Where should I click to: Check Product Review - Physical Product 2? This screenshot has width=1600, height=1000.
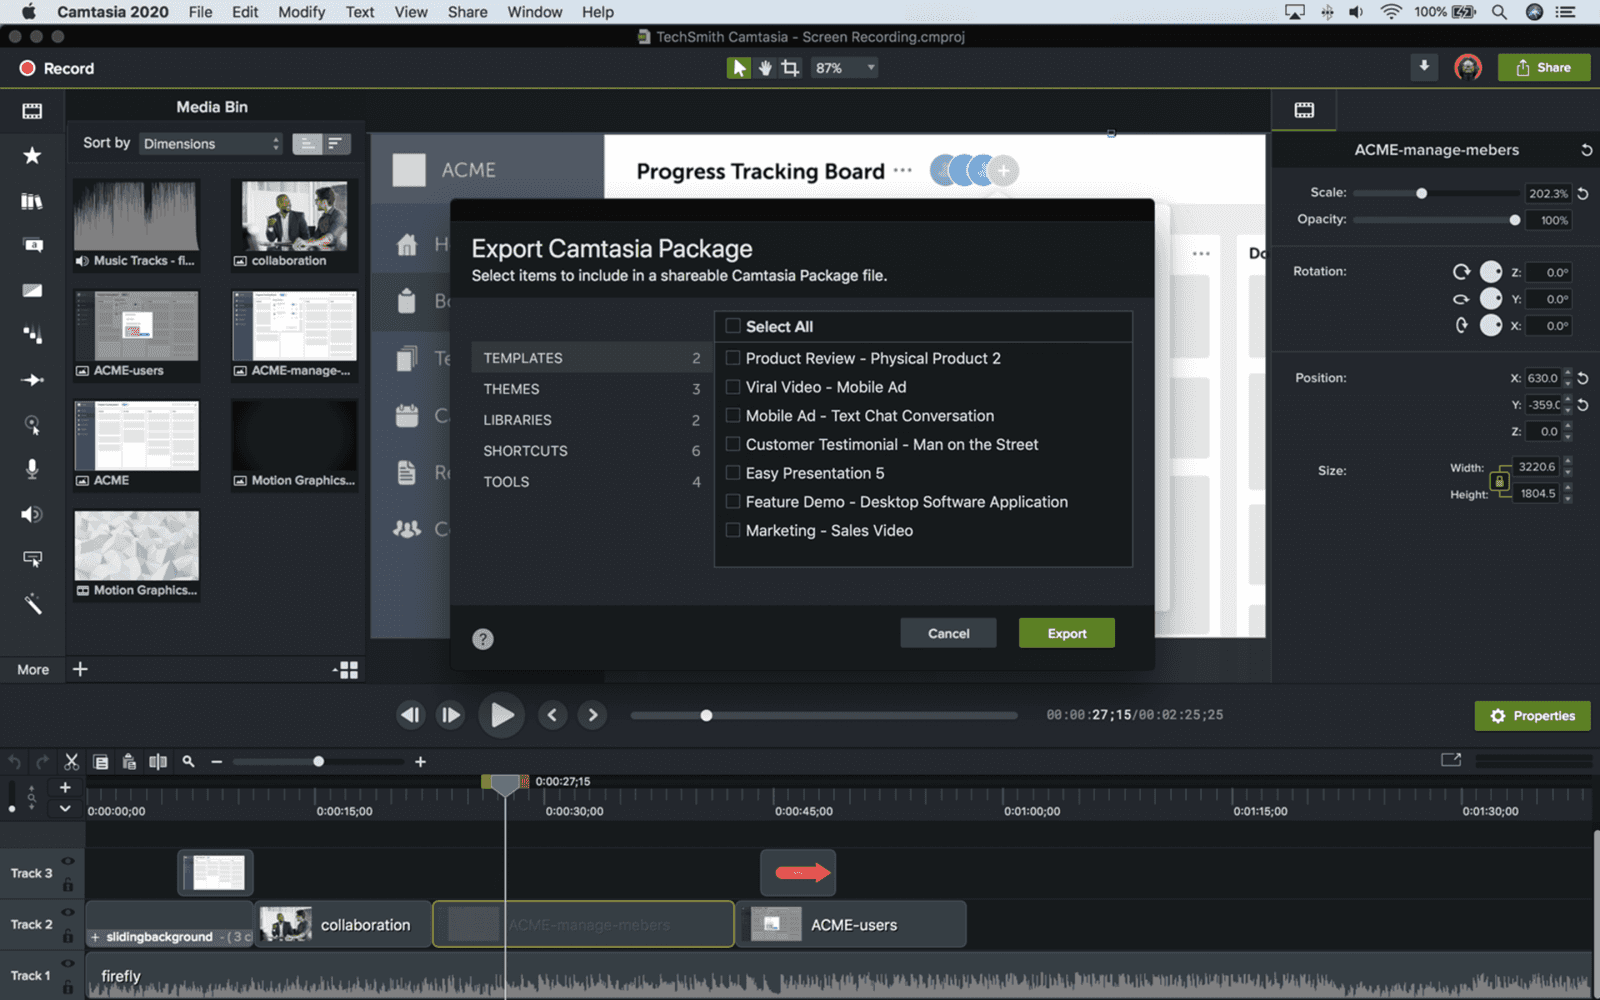pos(733,358)
